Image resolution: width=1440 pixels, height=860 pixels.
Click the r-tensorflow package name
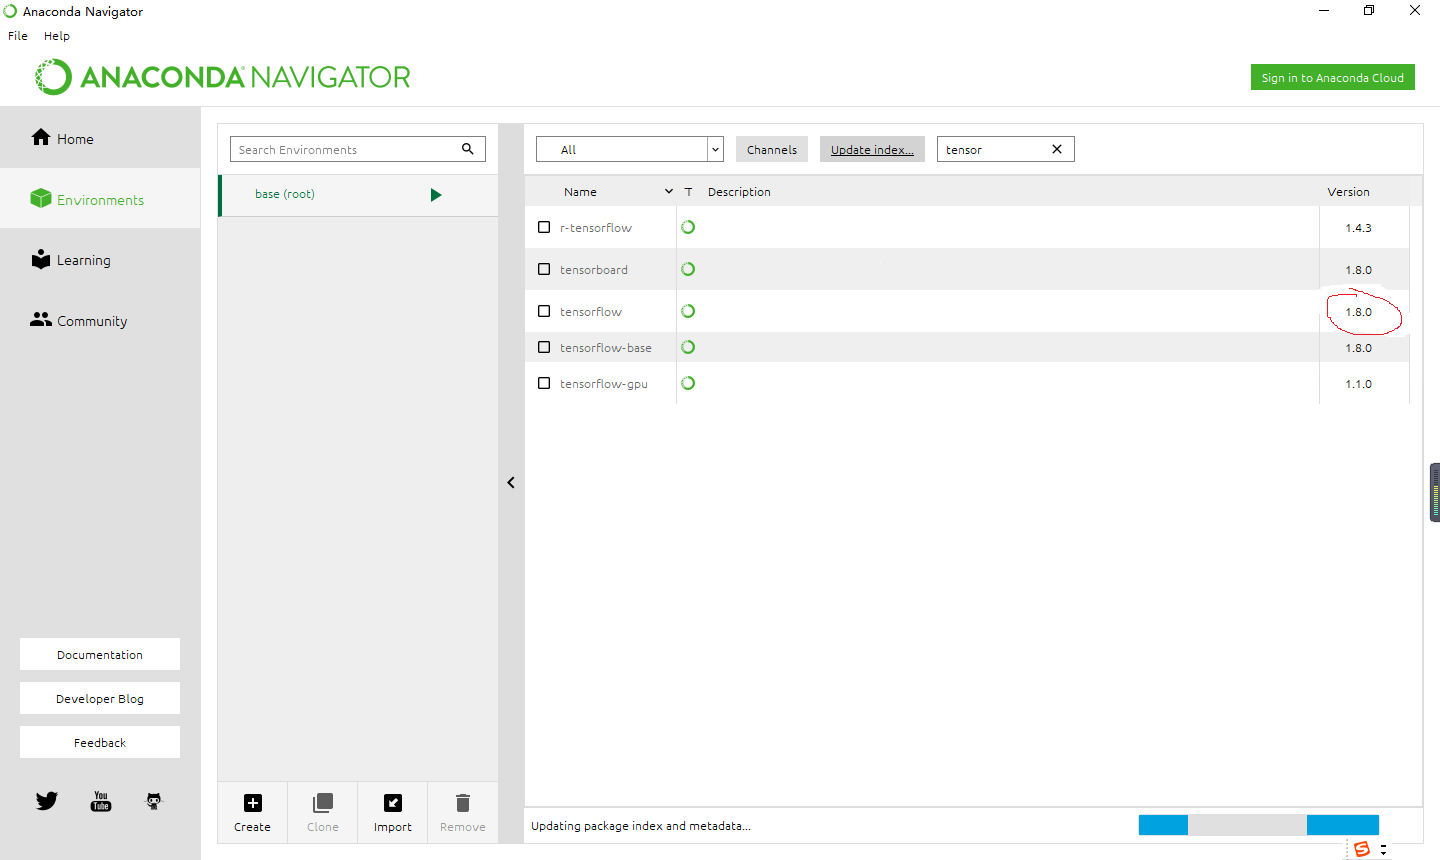tap(596, 228)
